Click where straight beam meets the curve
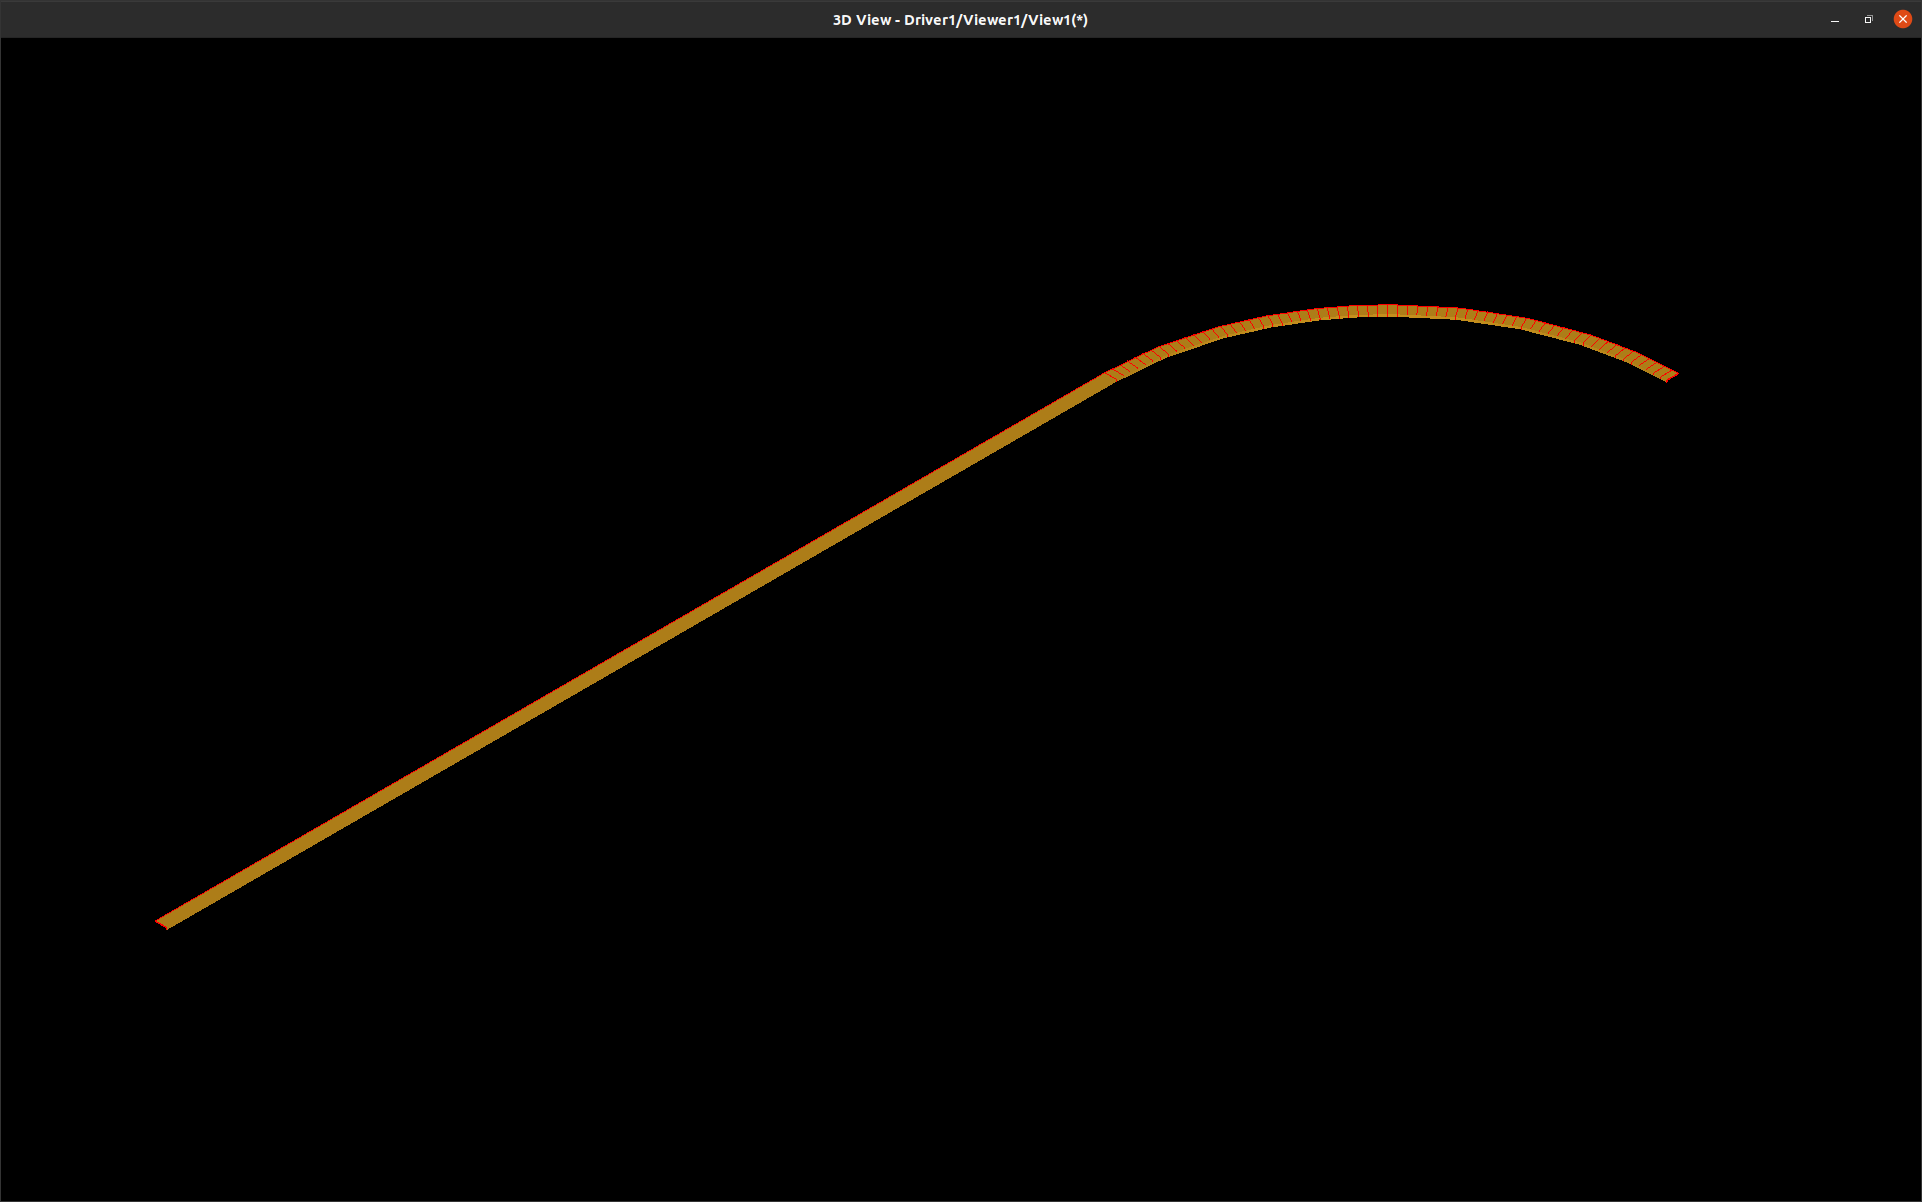This screenshot has height=1202, width=1922. 1111,377
